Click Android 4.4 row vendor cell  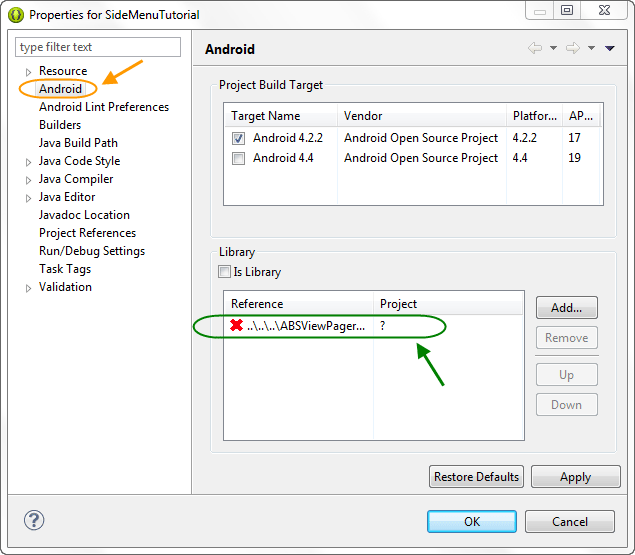421,158
